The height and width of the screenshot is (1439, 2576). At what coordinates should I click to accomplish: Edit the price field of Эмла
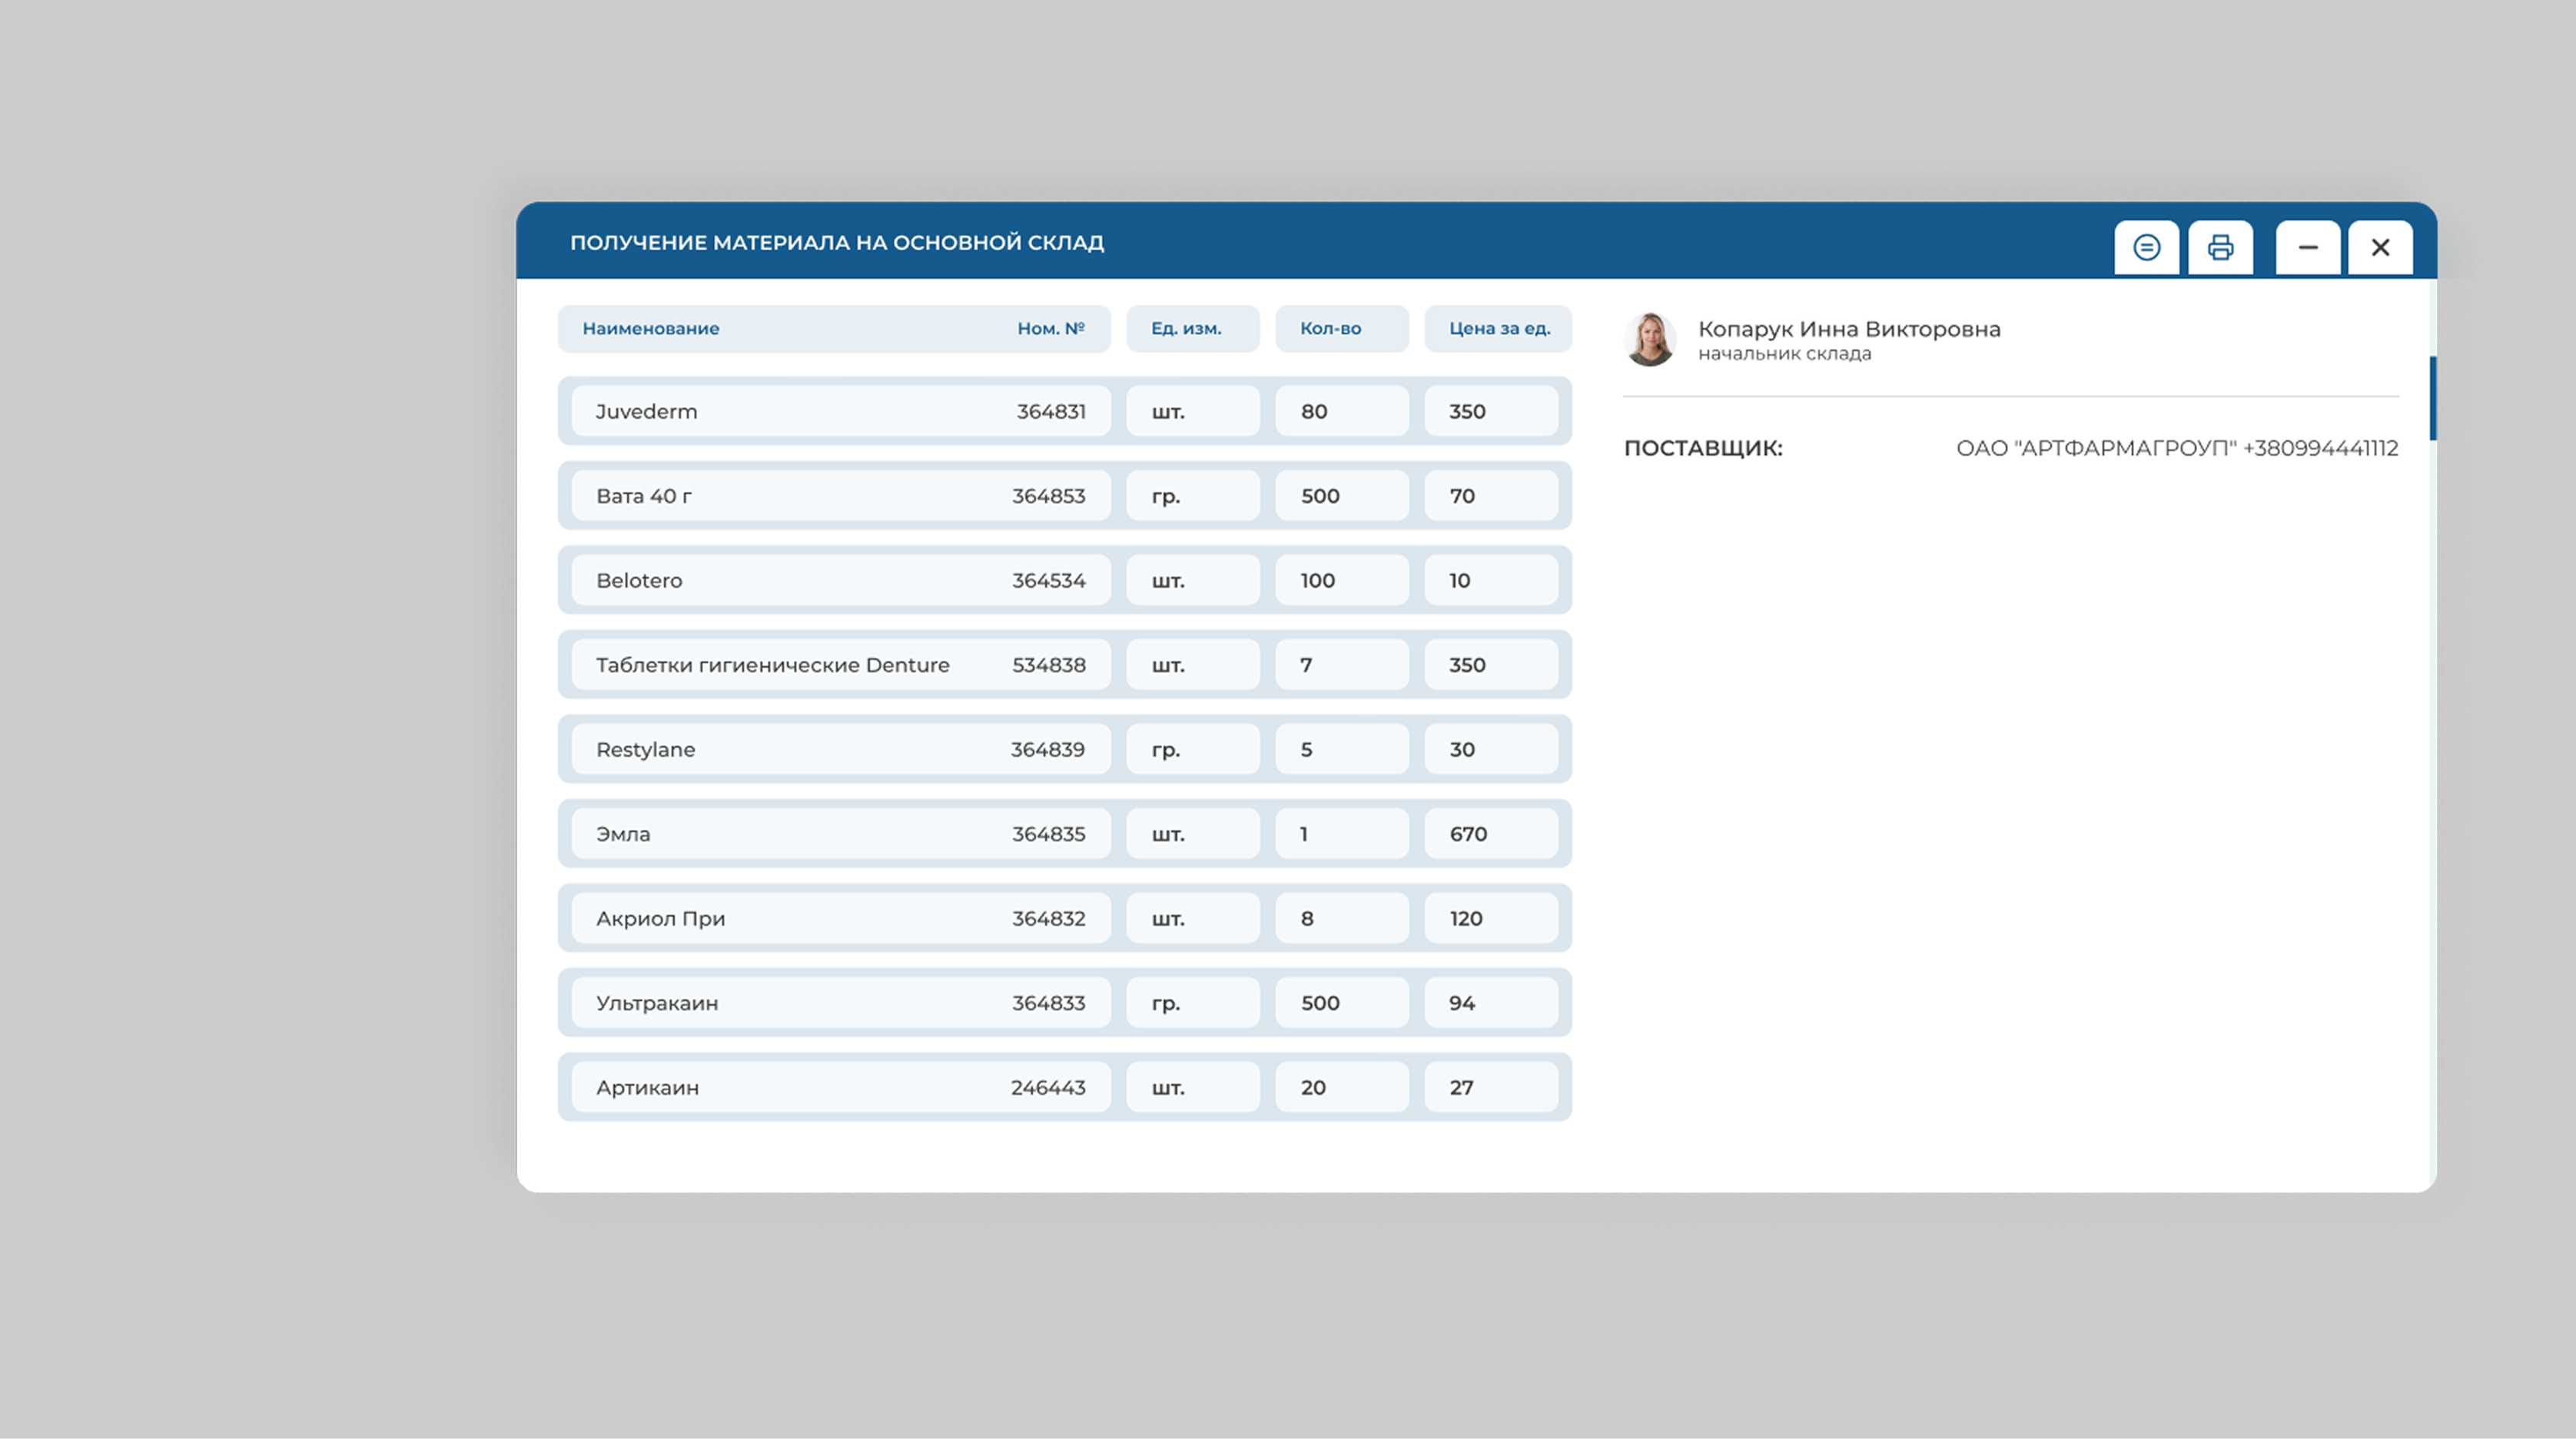[1490, 834]
